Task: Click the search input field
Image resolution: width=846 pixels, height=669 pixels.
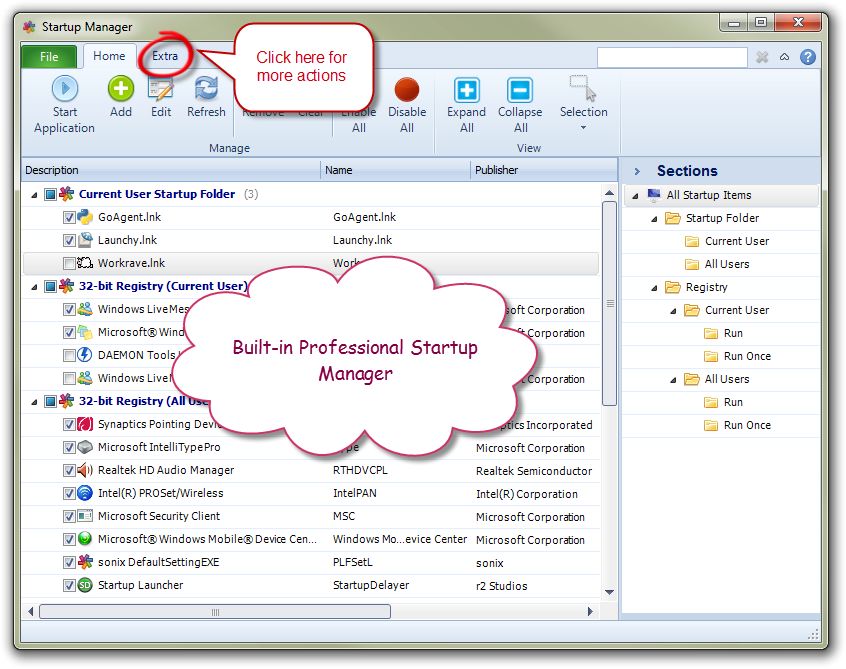Action: 671,57
